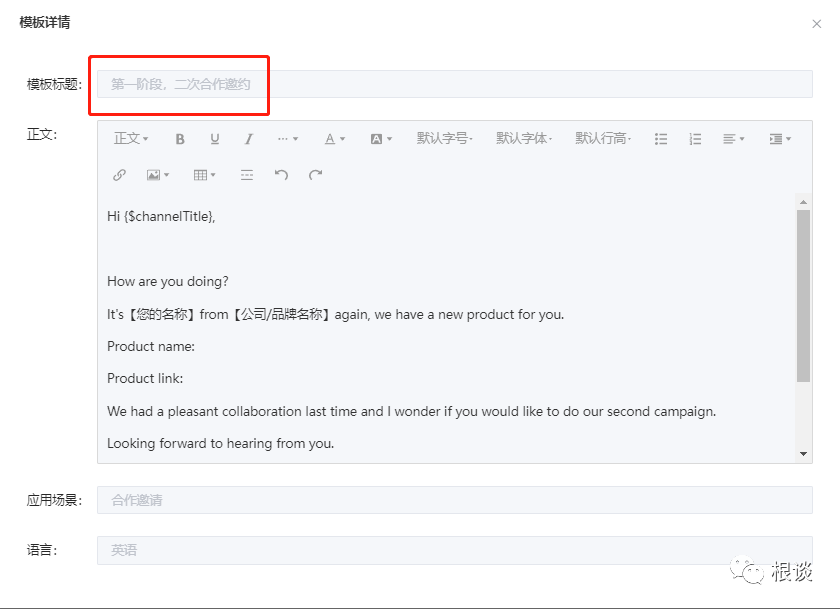Open the 默认行高 line height dropdown

pos(603,139)
